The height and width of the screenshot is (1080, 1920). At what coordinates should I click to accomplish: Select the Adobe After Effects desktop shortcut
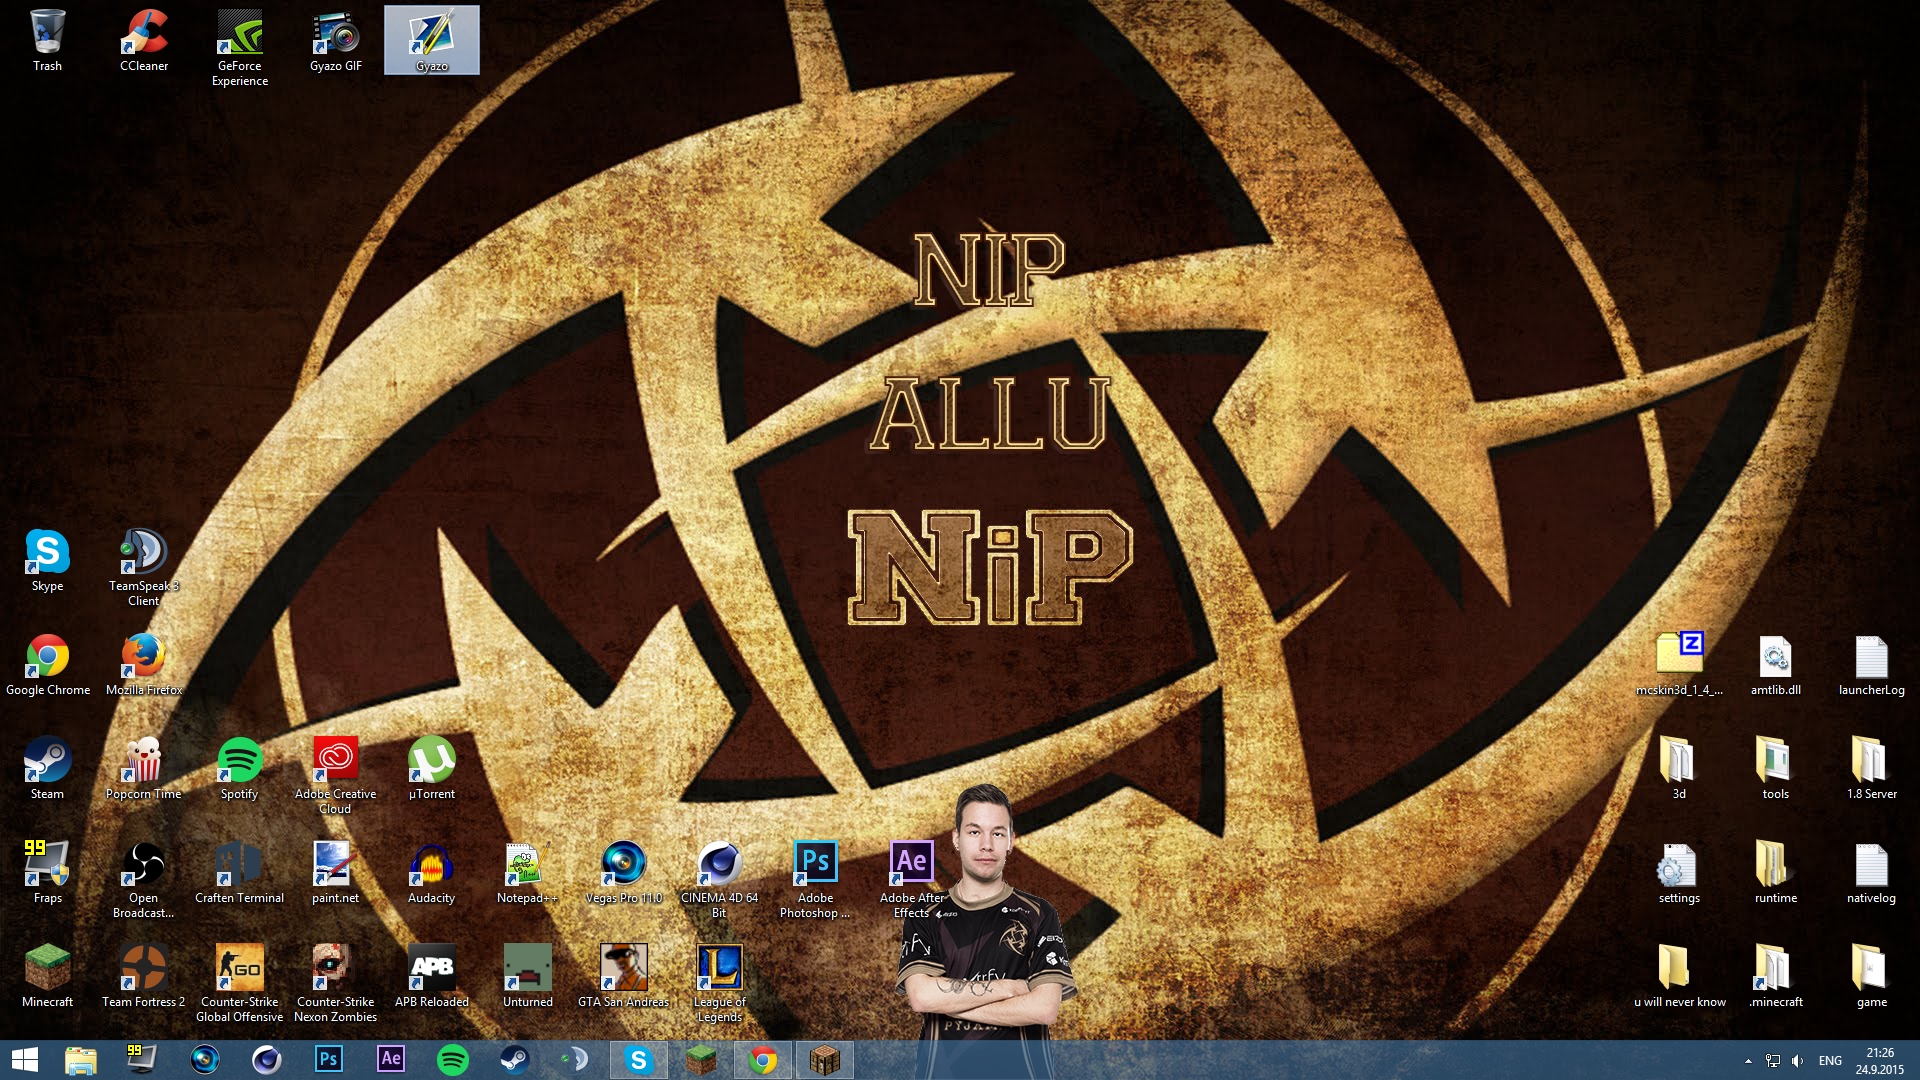[x=912, y=879]
